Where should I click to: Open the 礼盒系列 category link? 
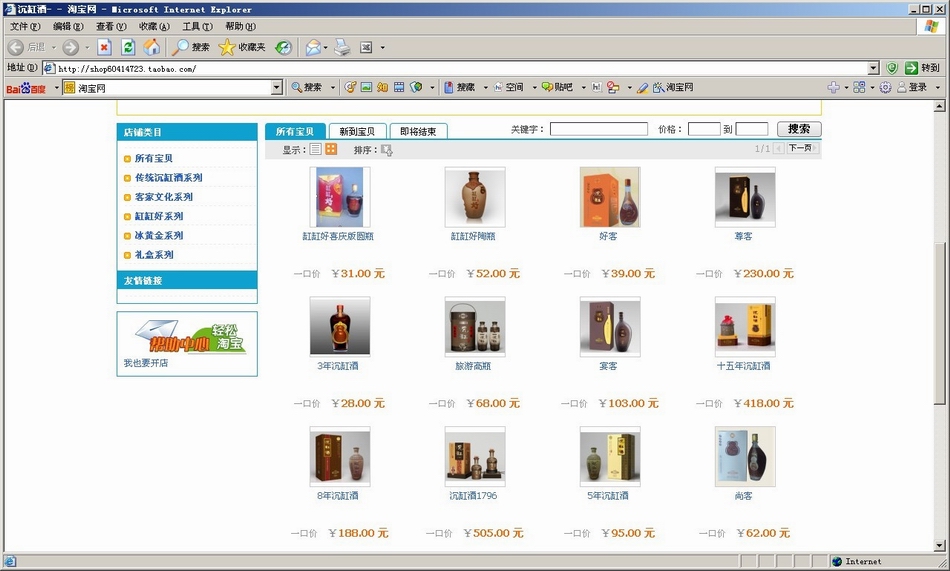[x=154, y=255]
